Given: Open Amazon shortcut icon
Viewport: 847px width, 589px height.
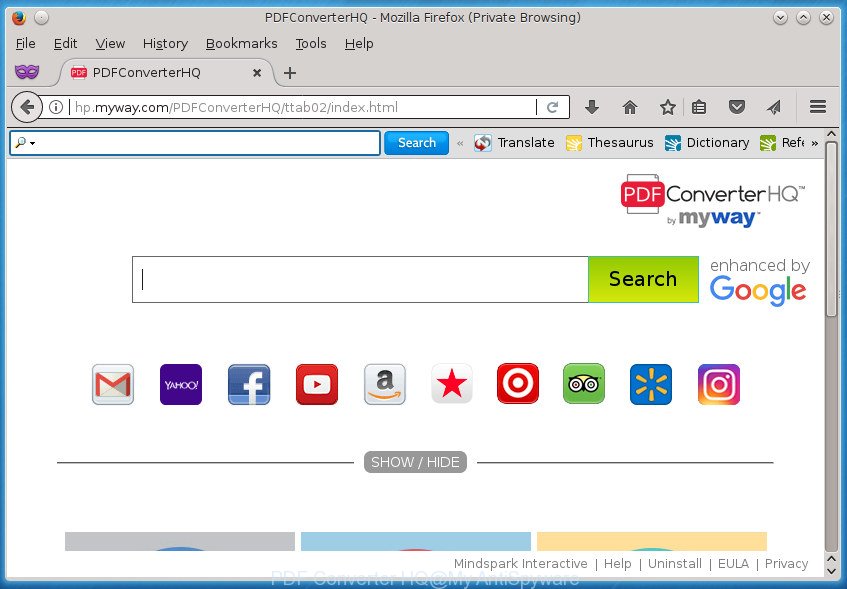Looking at the screenshot, I should (385, 384).
